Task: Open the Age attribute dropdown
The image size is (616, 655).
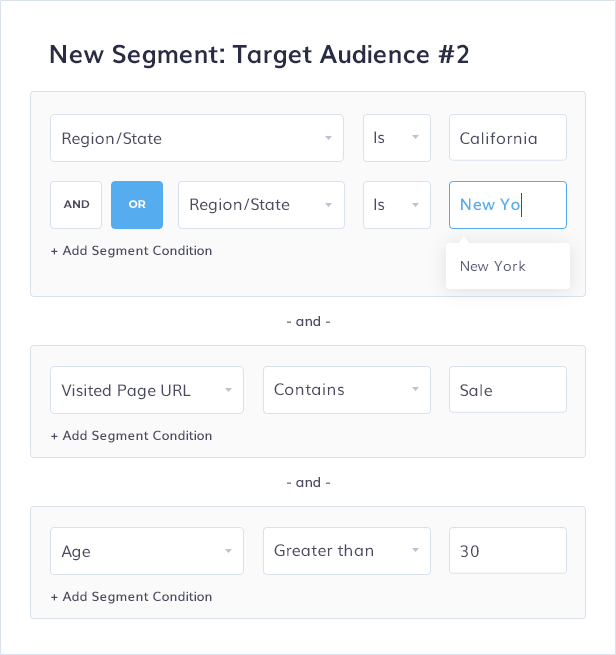Action: tap(146, 551)
